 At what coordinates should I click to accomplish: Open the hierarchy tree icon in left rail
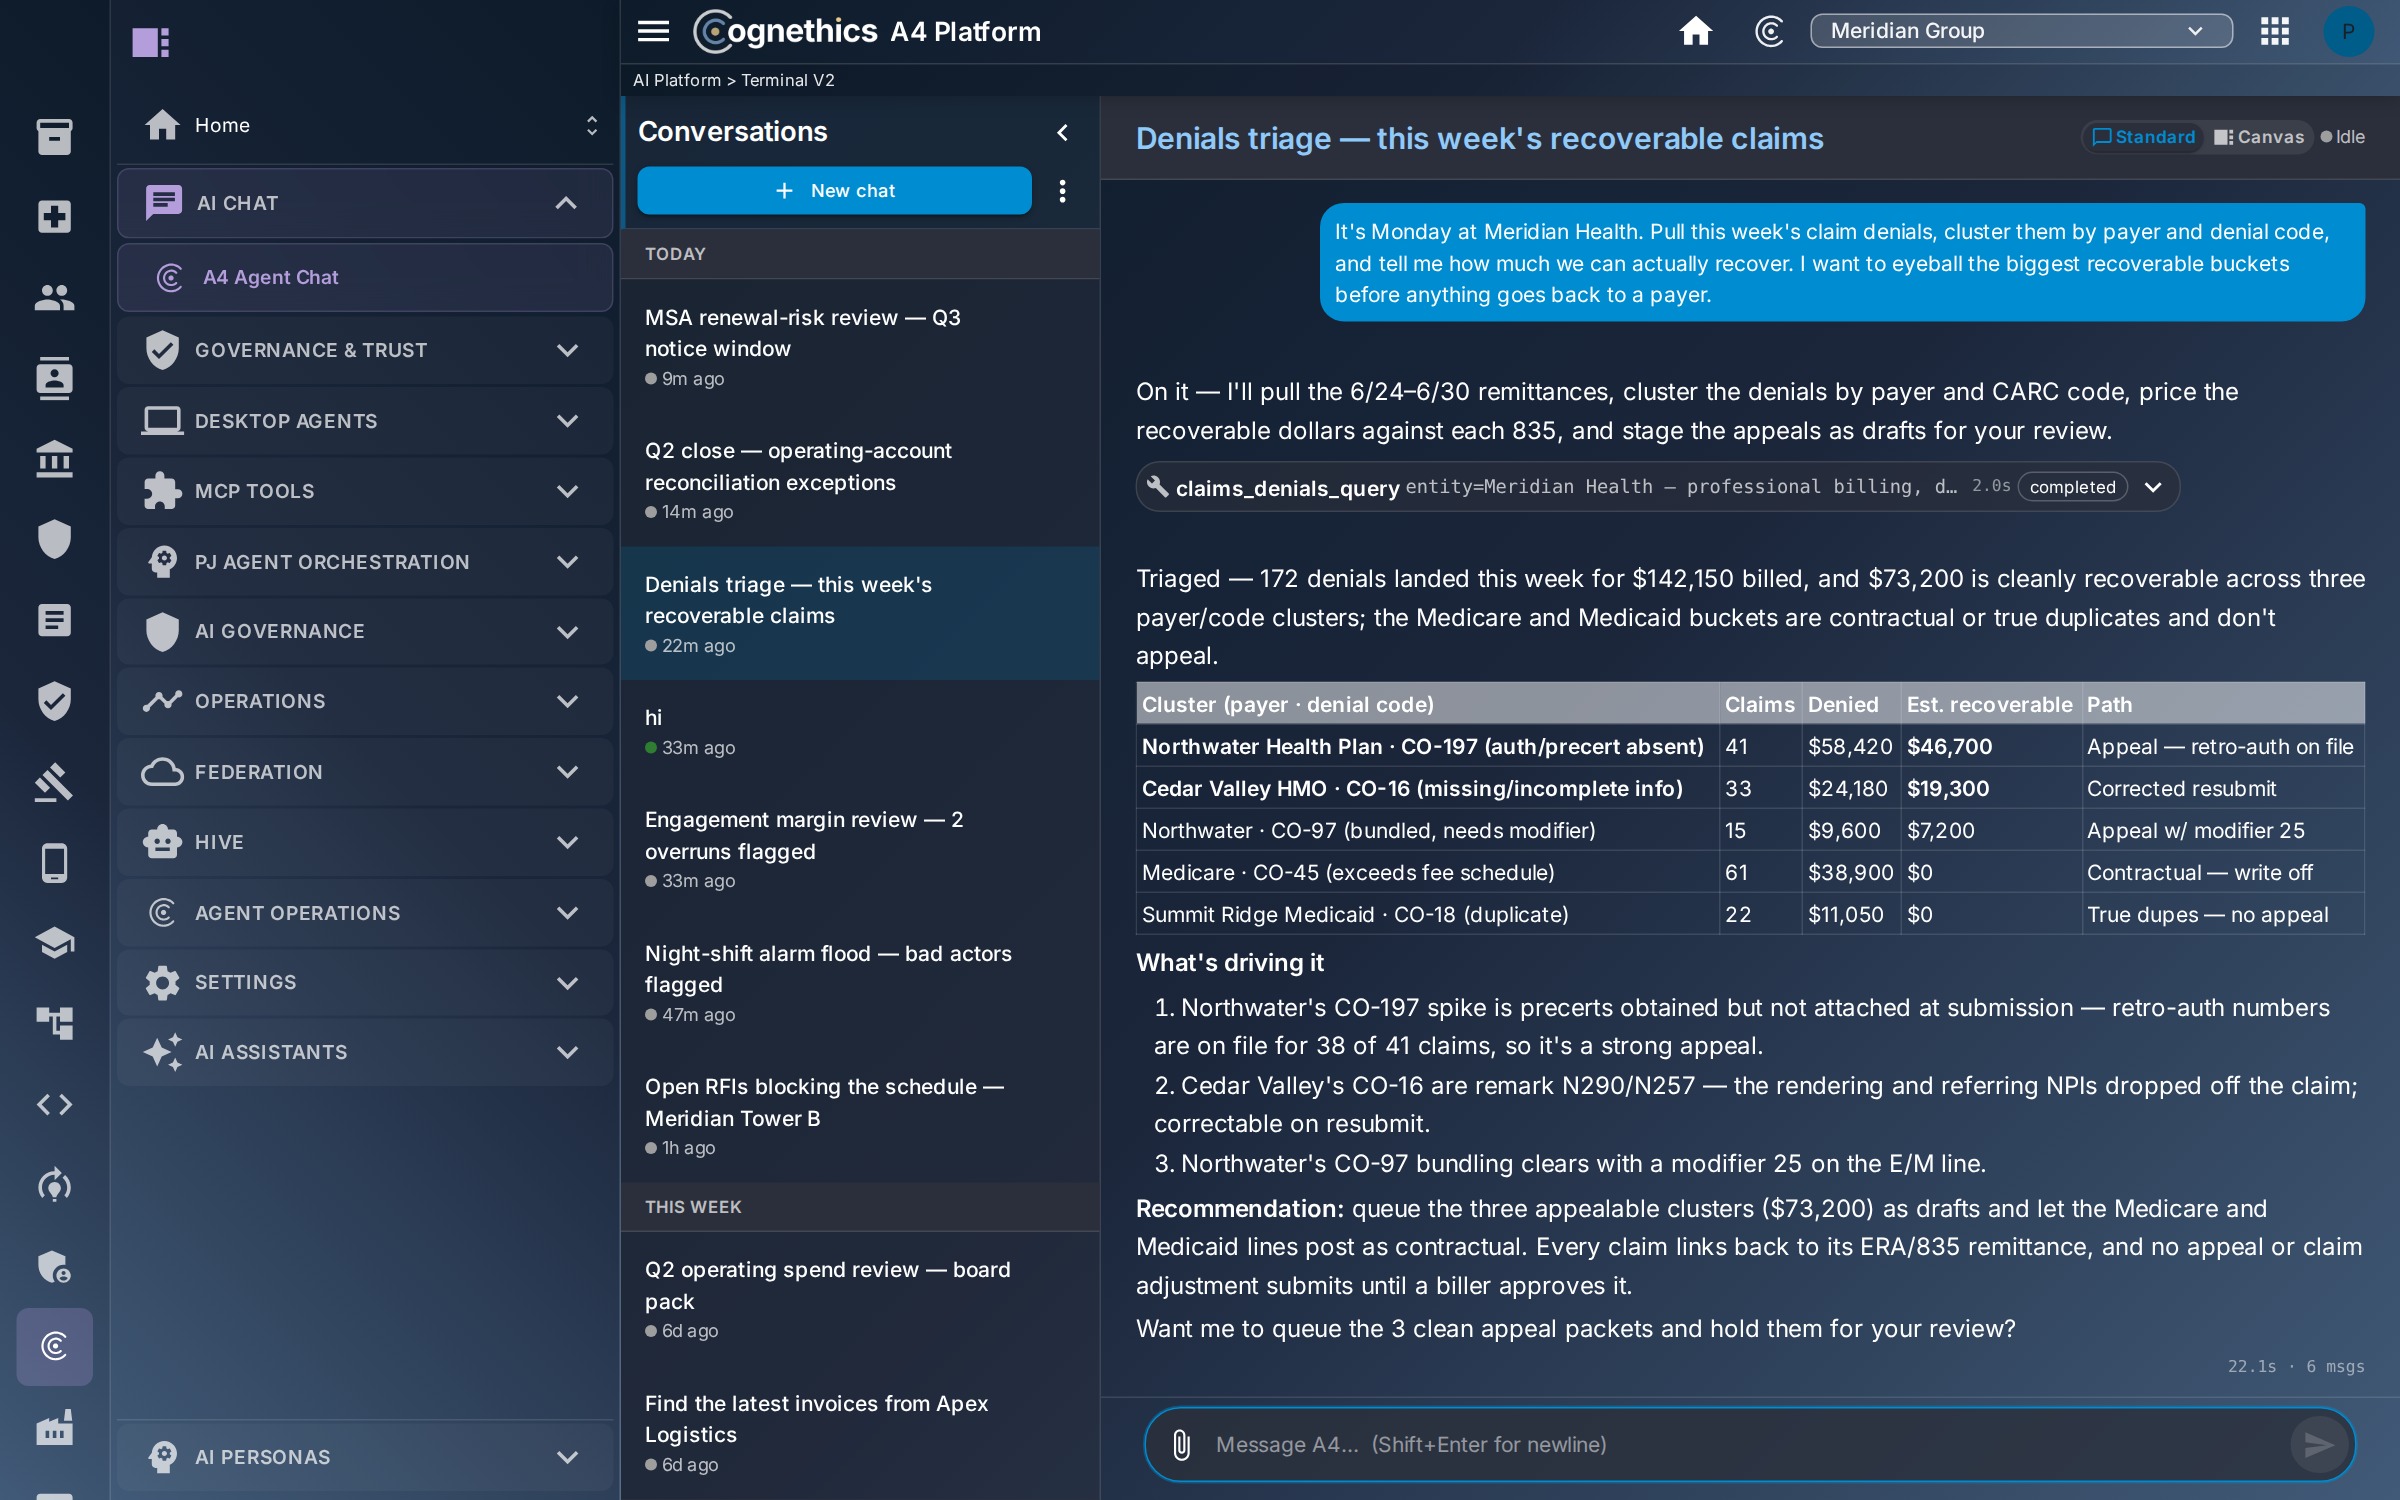[54, 1023]
